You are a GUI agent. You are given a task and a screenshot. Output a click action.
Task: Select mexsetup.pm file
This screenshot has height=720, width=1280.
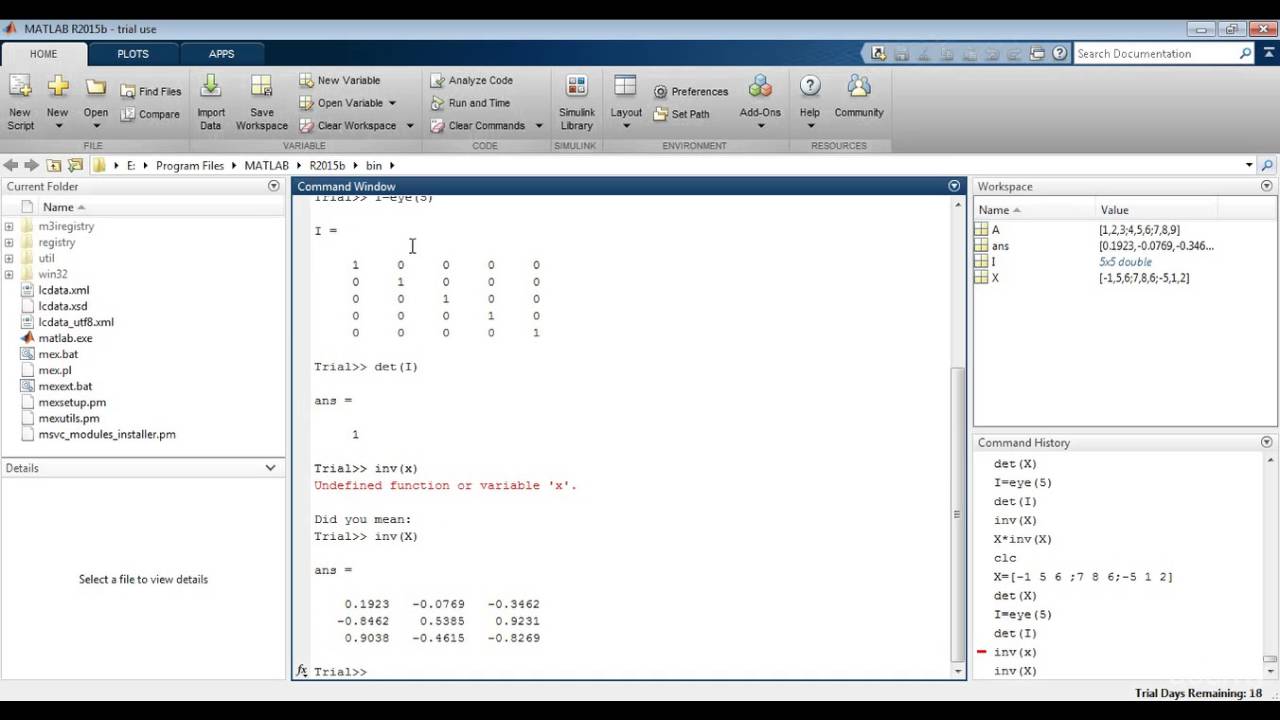(x=71, y=402)
